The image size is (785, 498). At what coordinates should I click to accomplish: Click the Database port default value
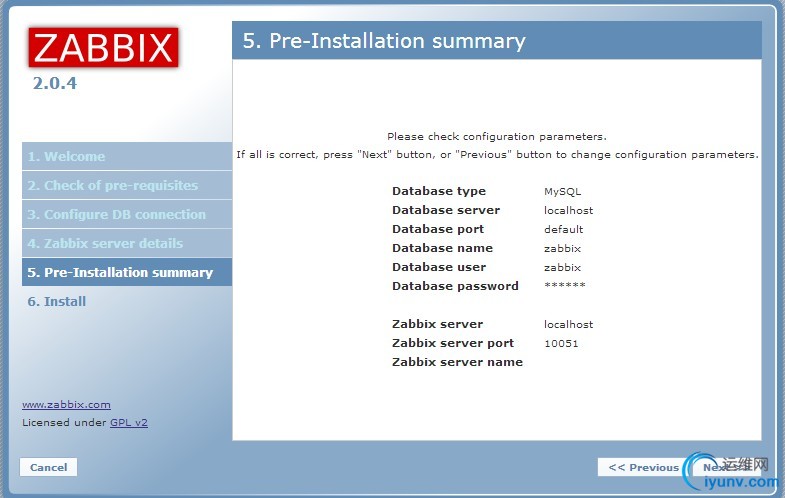(563, 229)
